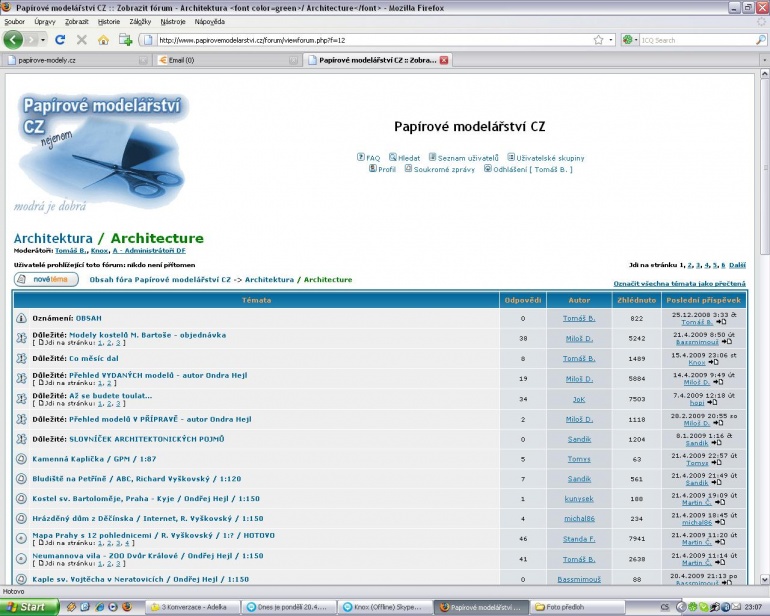Click last-post arrow icon in OBSAH row
This screenshot has width=770, height=616.
[x=721, y=322]
